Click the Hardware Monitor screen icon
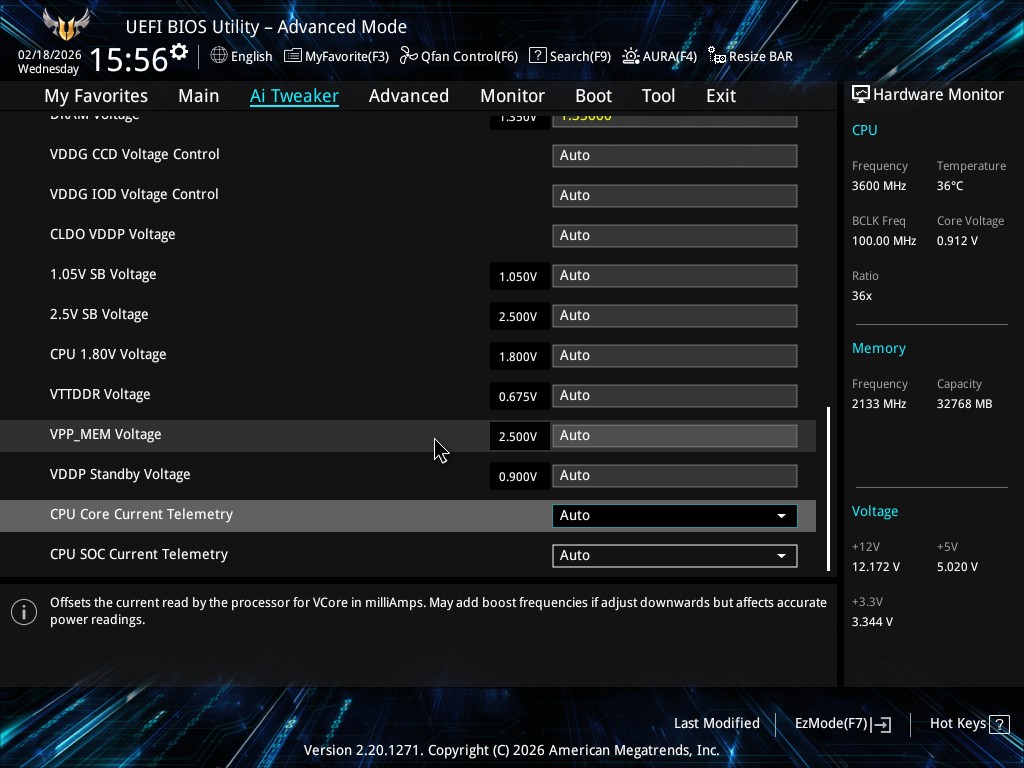 pos(861,94)
